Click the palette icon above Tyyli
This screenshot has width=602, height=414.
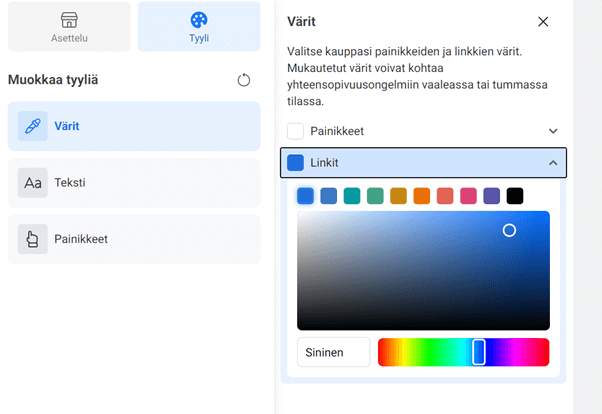(x=199, y=20)
